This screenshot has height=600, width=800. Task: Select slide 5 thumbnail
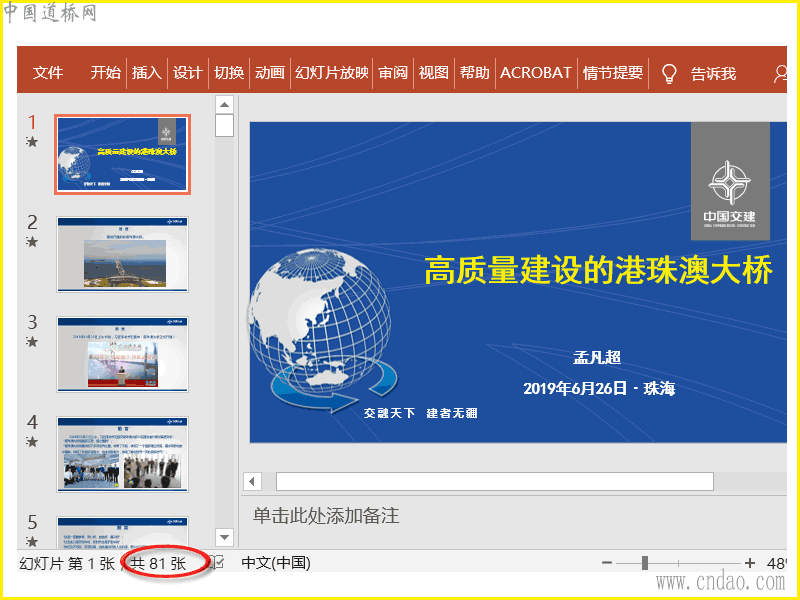[122, 532]
